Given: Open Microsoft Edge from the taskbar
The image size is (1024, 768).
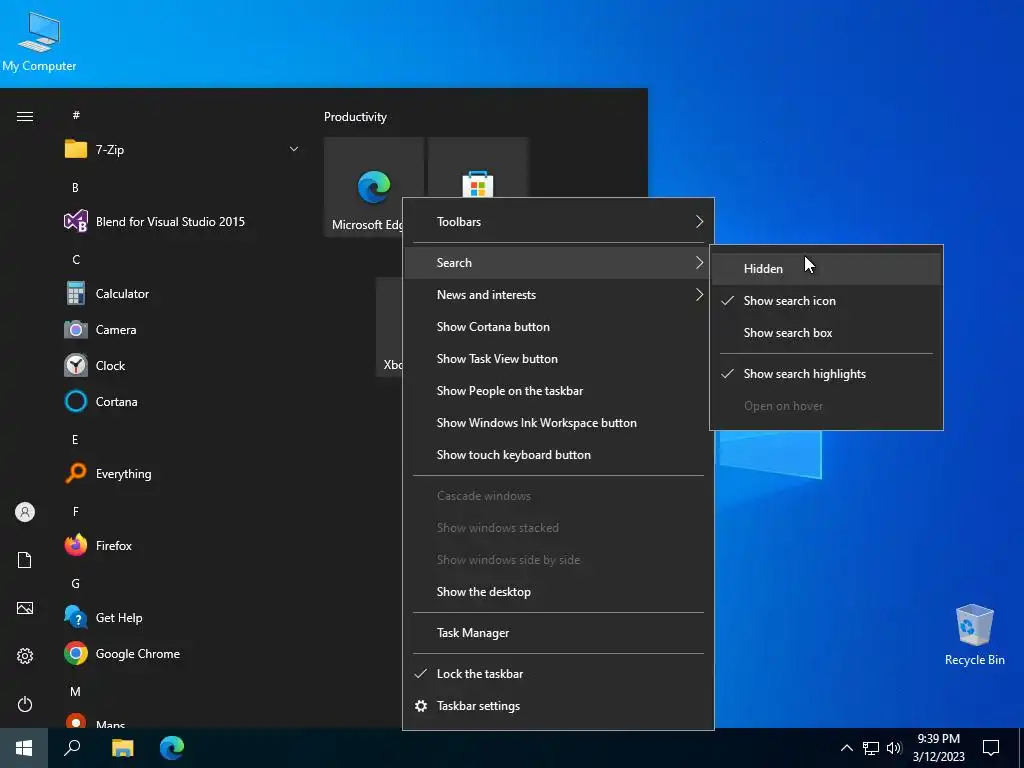Looking at the screenshot, I should click(x=172, y=748).
